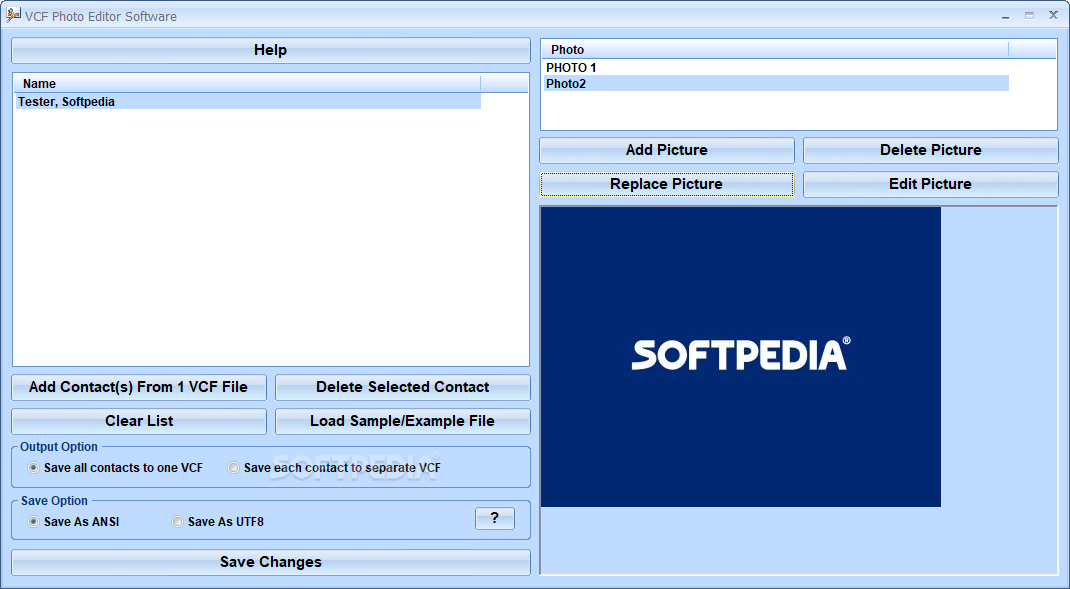Click Delete Selected Contact button
Viewport: 1070px width, 589px height.
403,387
